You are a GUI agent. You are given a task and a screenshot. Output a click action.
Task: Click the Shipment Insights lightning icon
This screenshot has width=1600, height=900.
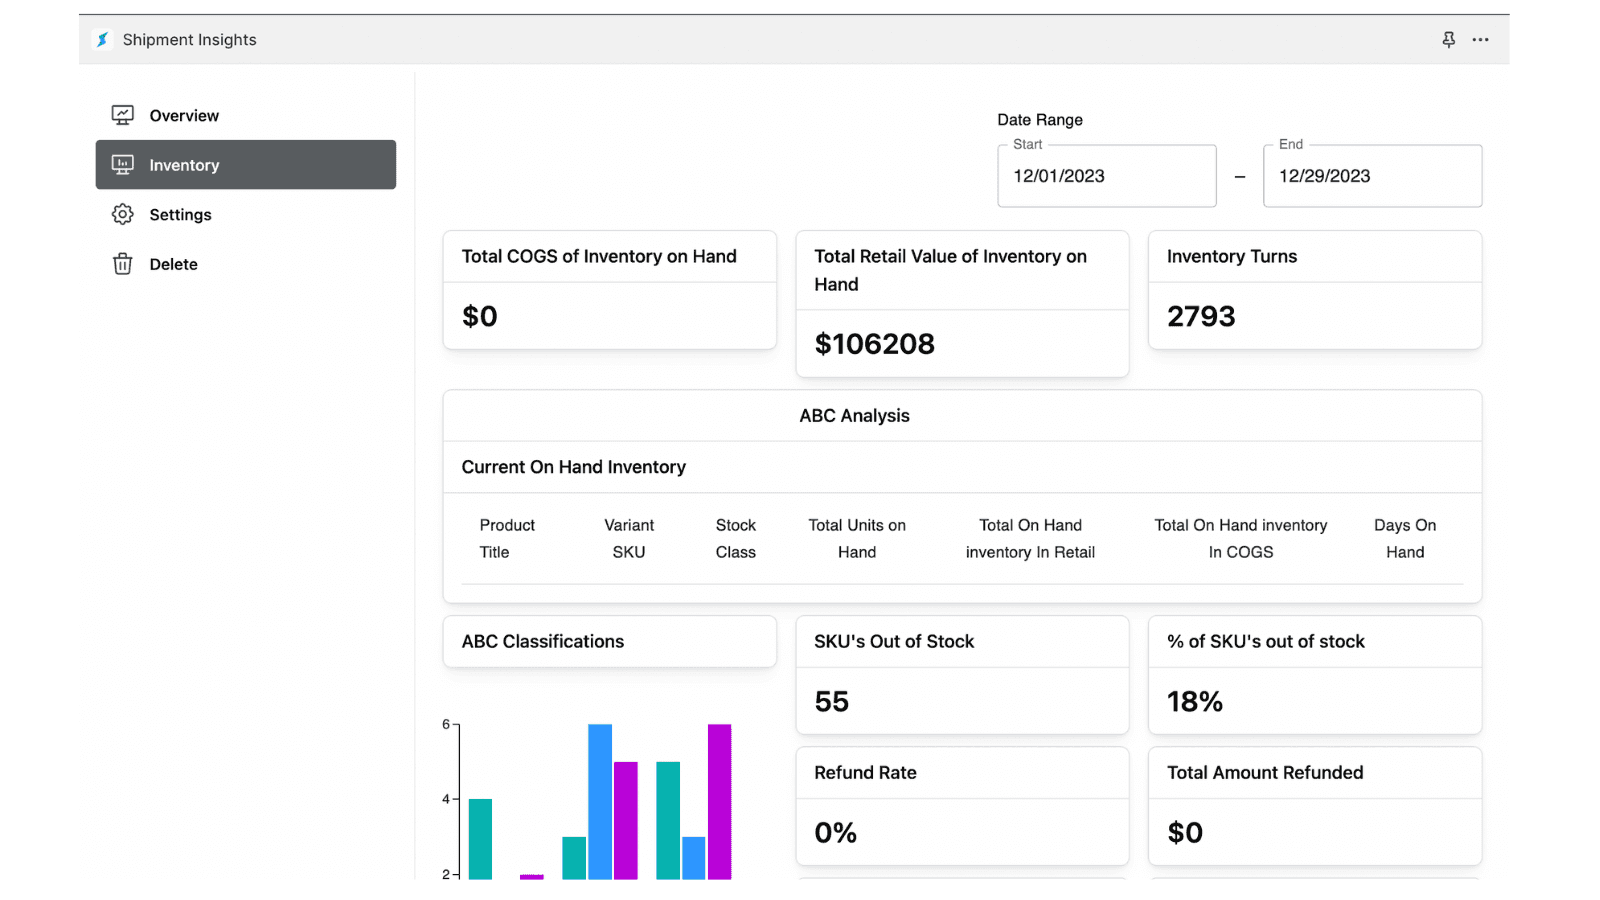coord(103,39)
